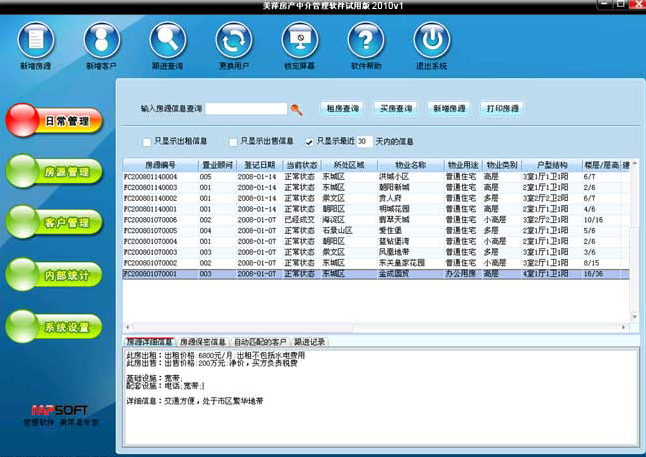The height and width of the screenshot is (457, 646).
Task: Select row FC200801140003
Action: coord(376,187)
